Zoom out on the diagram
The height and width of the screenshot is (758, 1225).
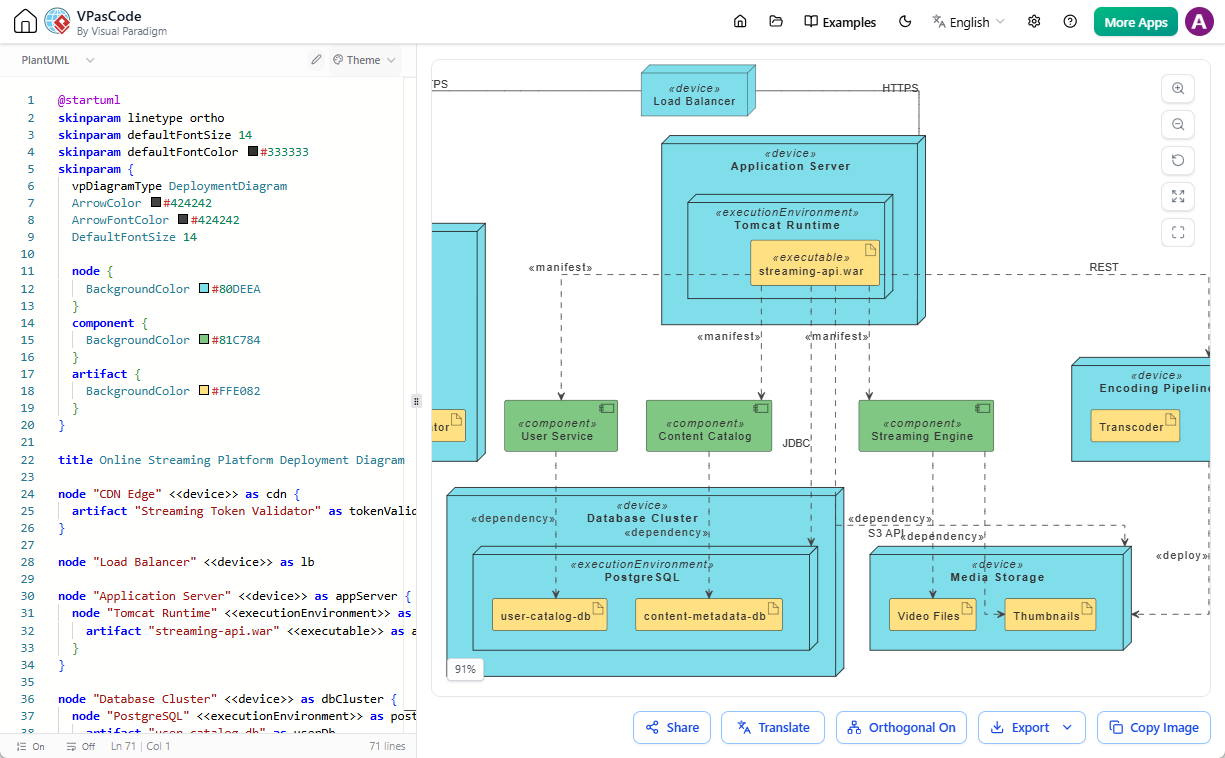1178,125
